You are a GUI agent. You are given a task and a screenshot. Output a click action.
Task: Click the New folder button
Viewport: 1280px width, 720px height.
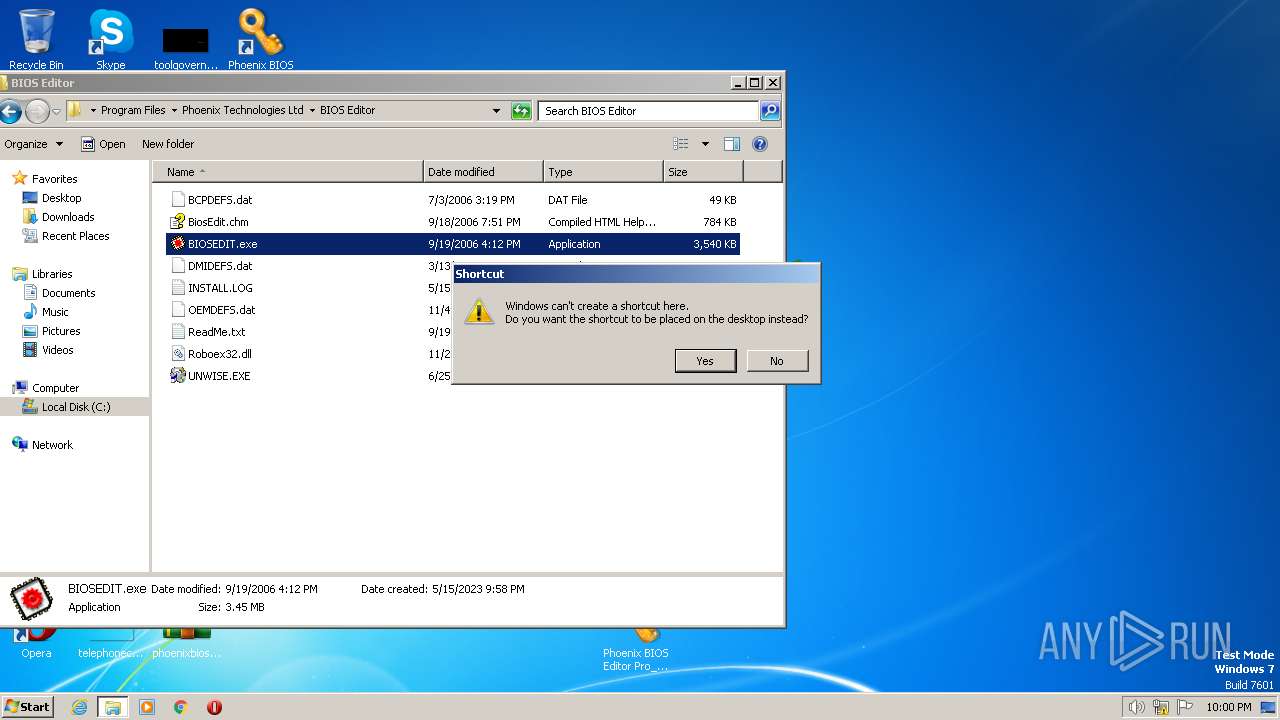coord(168,144)
